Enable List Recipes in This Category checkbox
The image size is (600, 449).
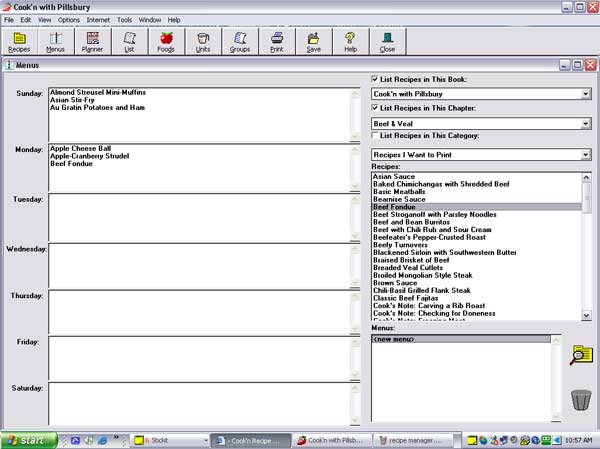pos(375,136)
